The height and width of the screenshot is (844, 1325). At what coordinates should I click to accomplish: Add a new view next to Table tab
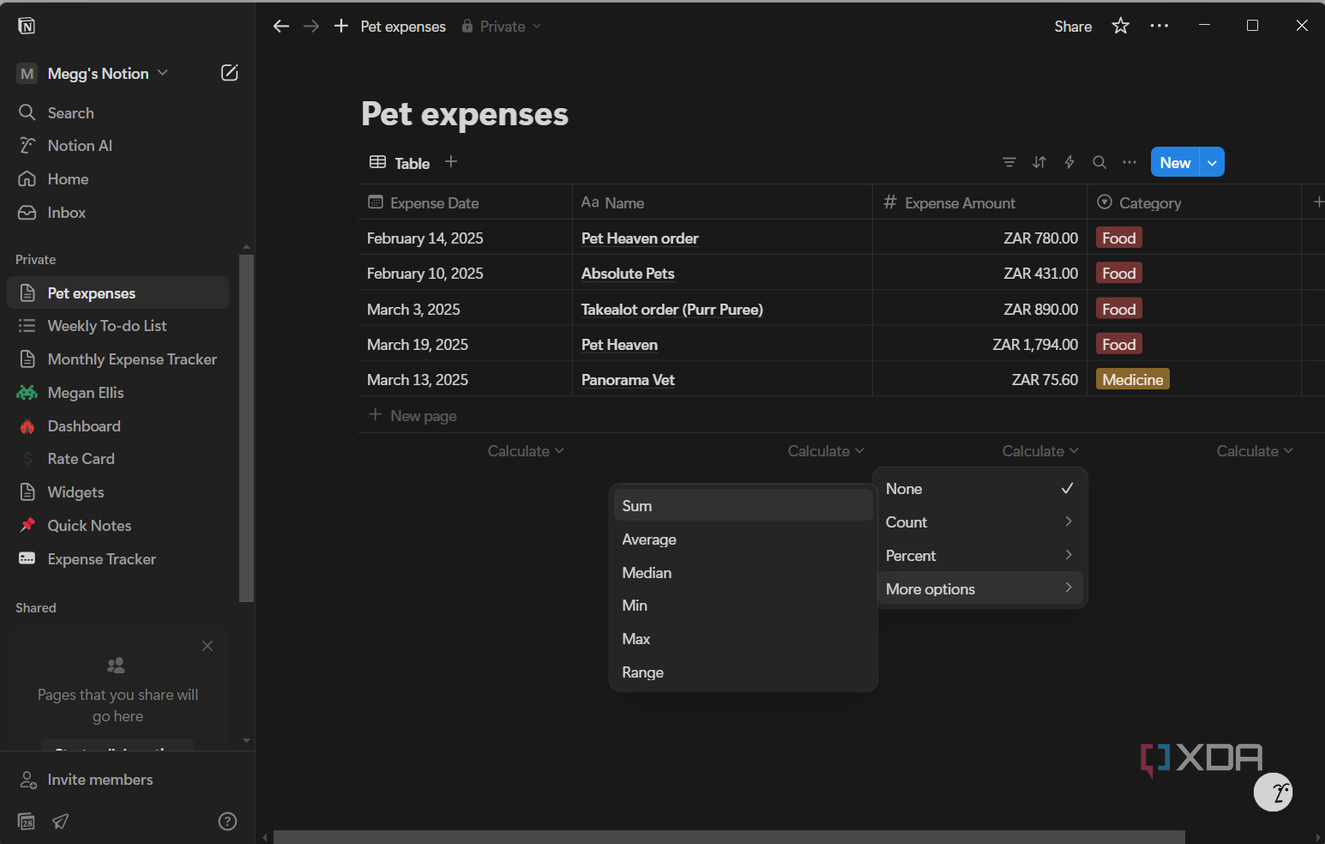[451, 162]
